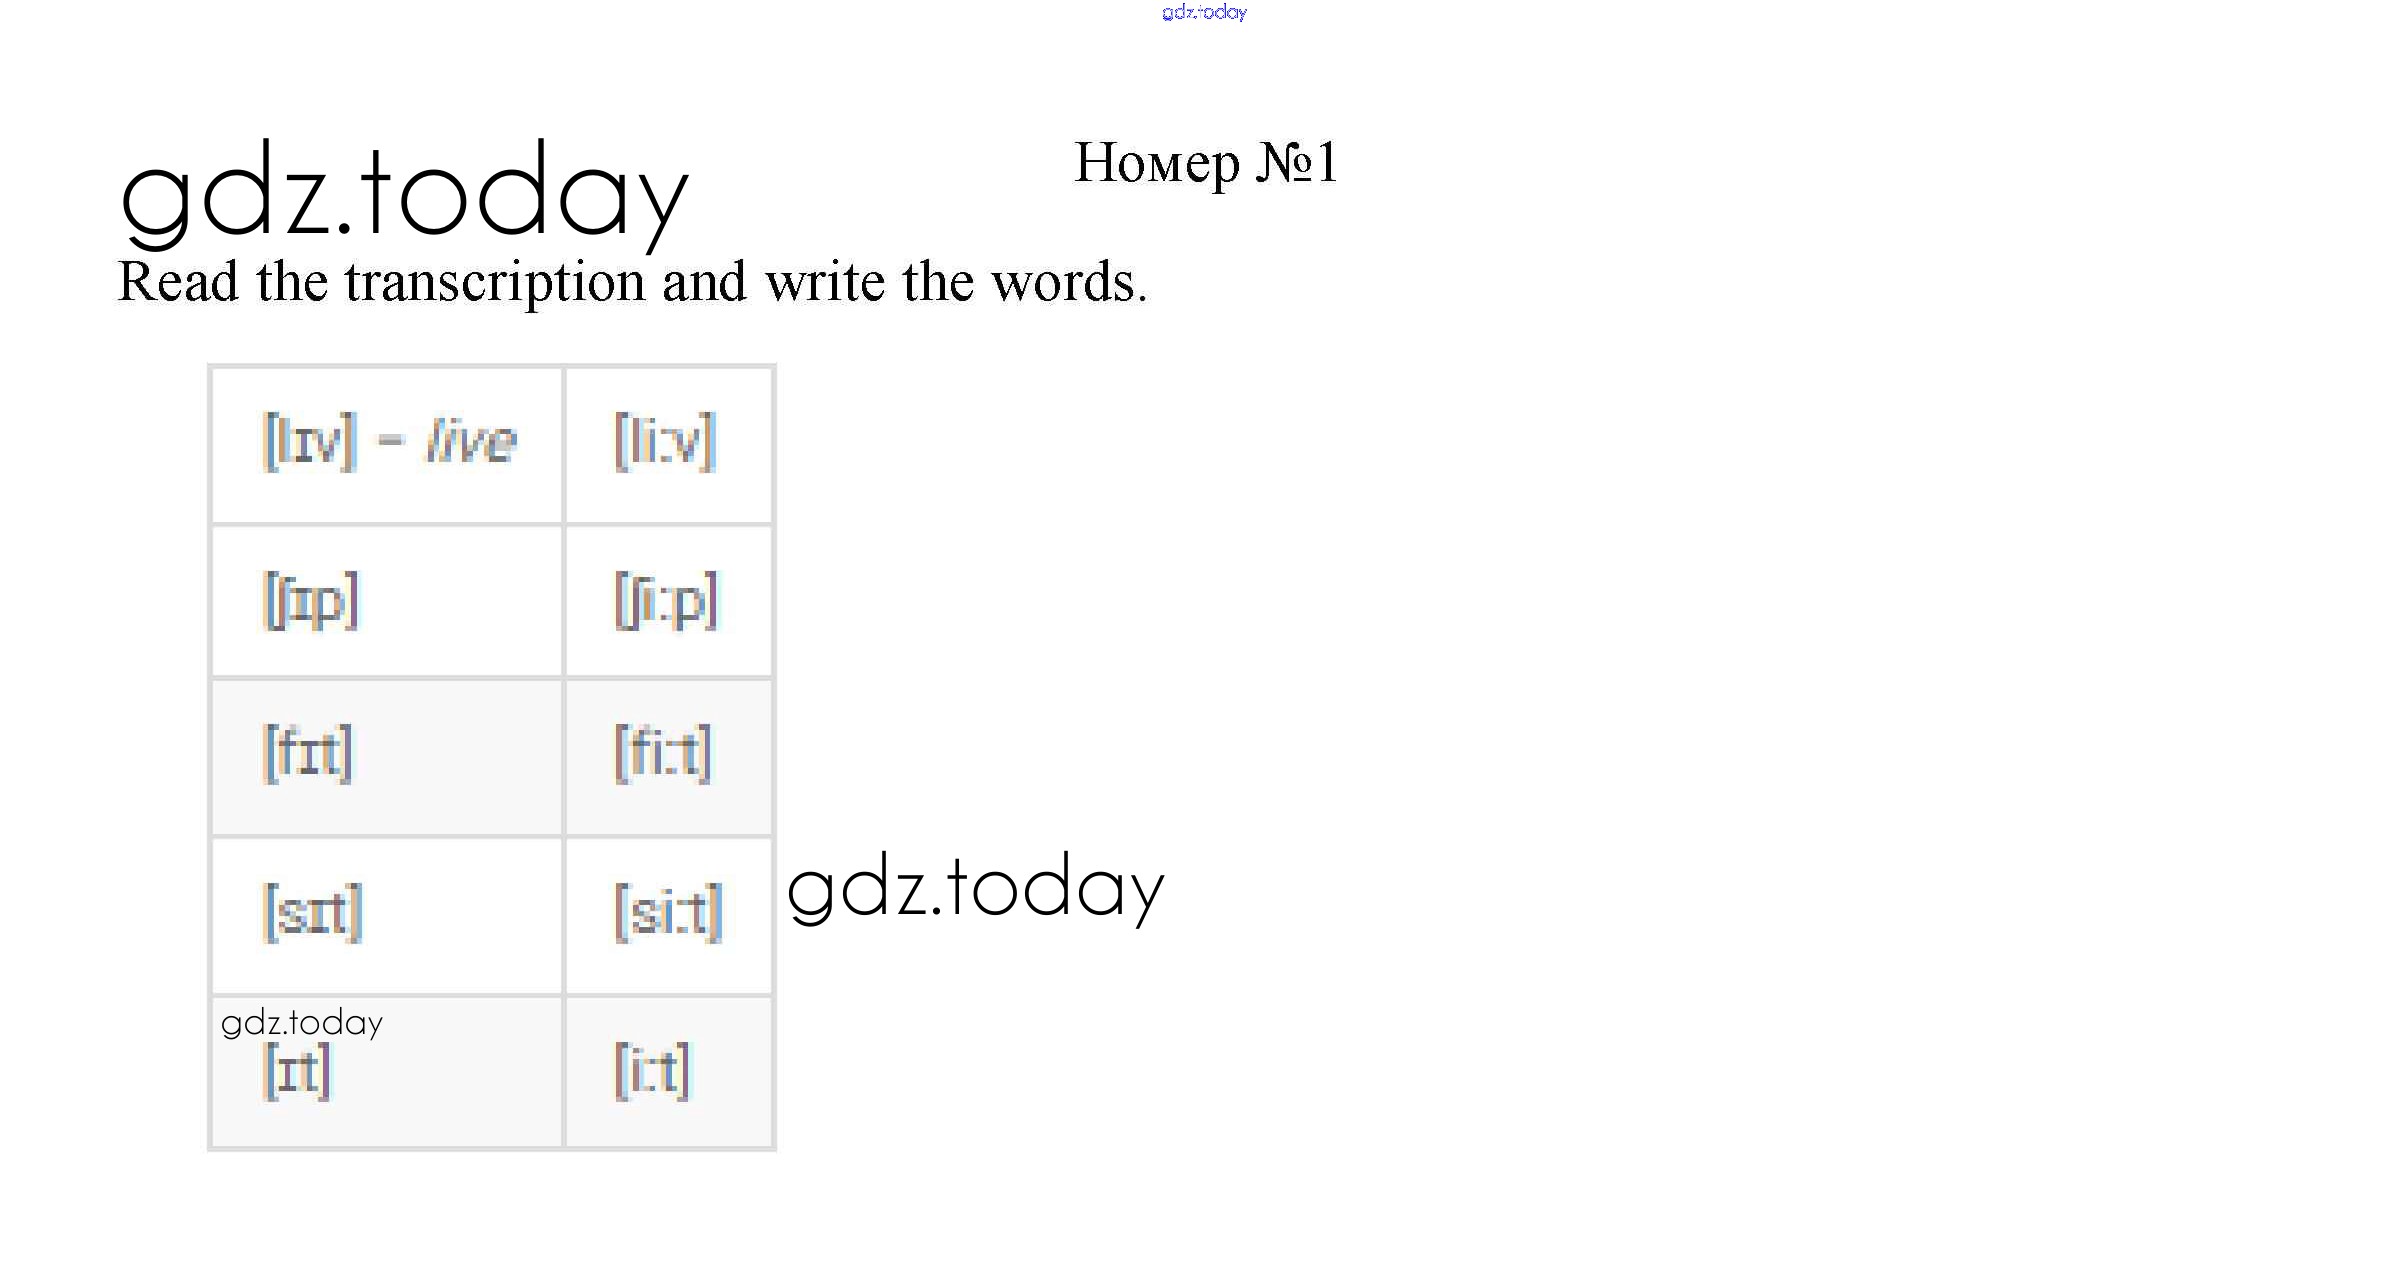Click the [ɪt] transcription in the last row
Screen dimensions: 2408x1282
tap(296, 1071)
